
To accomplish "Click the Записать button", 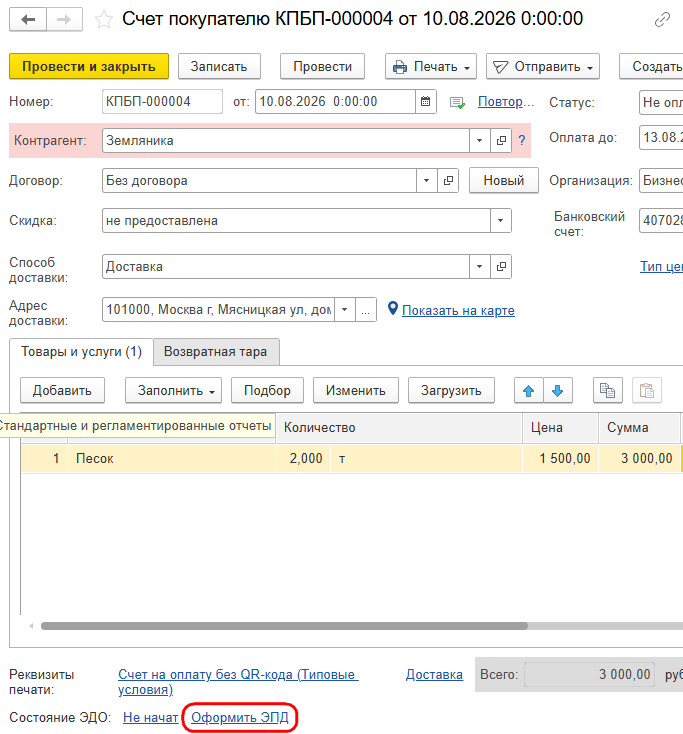I will [219, 66].
